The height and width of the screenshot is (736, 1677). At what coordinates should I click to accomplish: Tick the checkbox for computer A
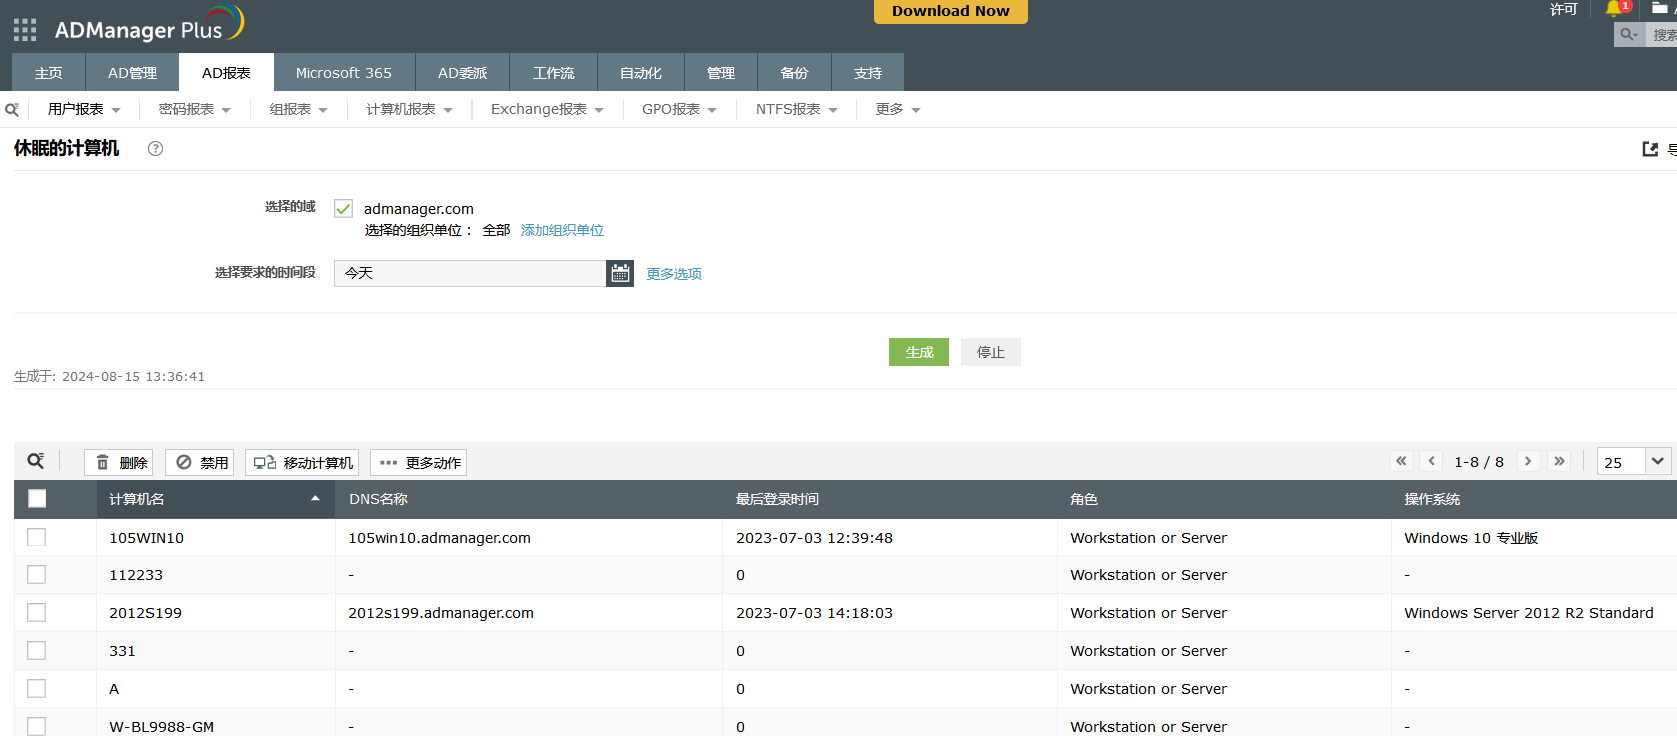click(x=37, y=688)
